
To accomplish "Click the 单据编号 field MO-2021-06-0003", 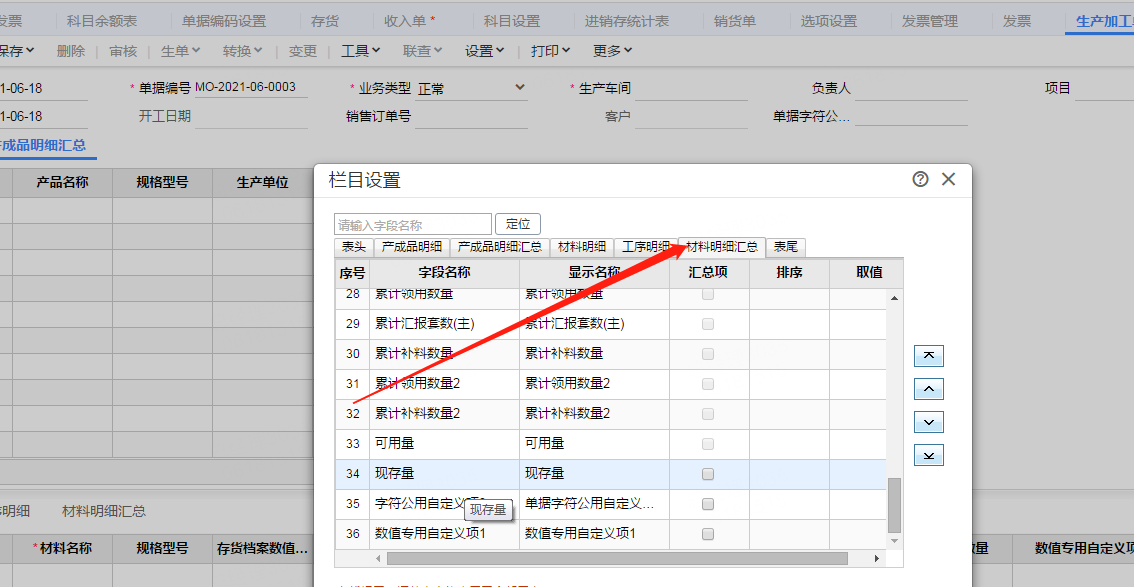I will [251, 87].
